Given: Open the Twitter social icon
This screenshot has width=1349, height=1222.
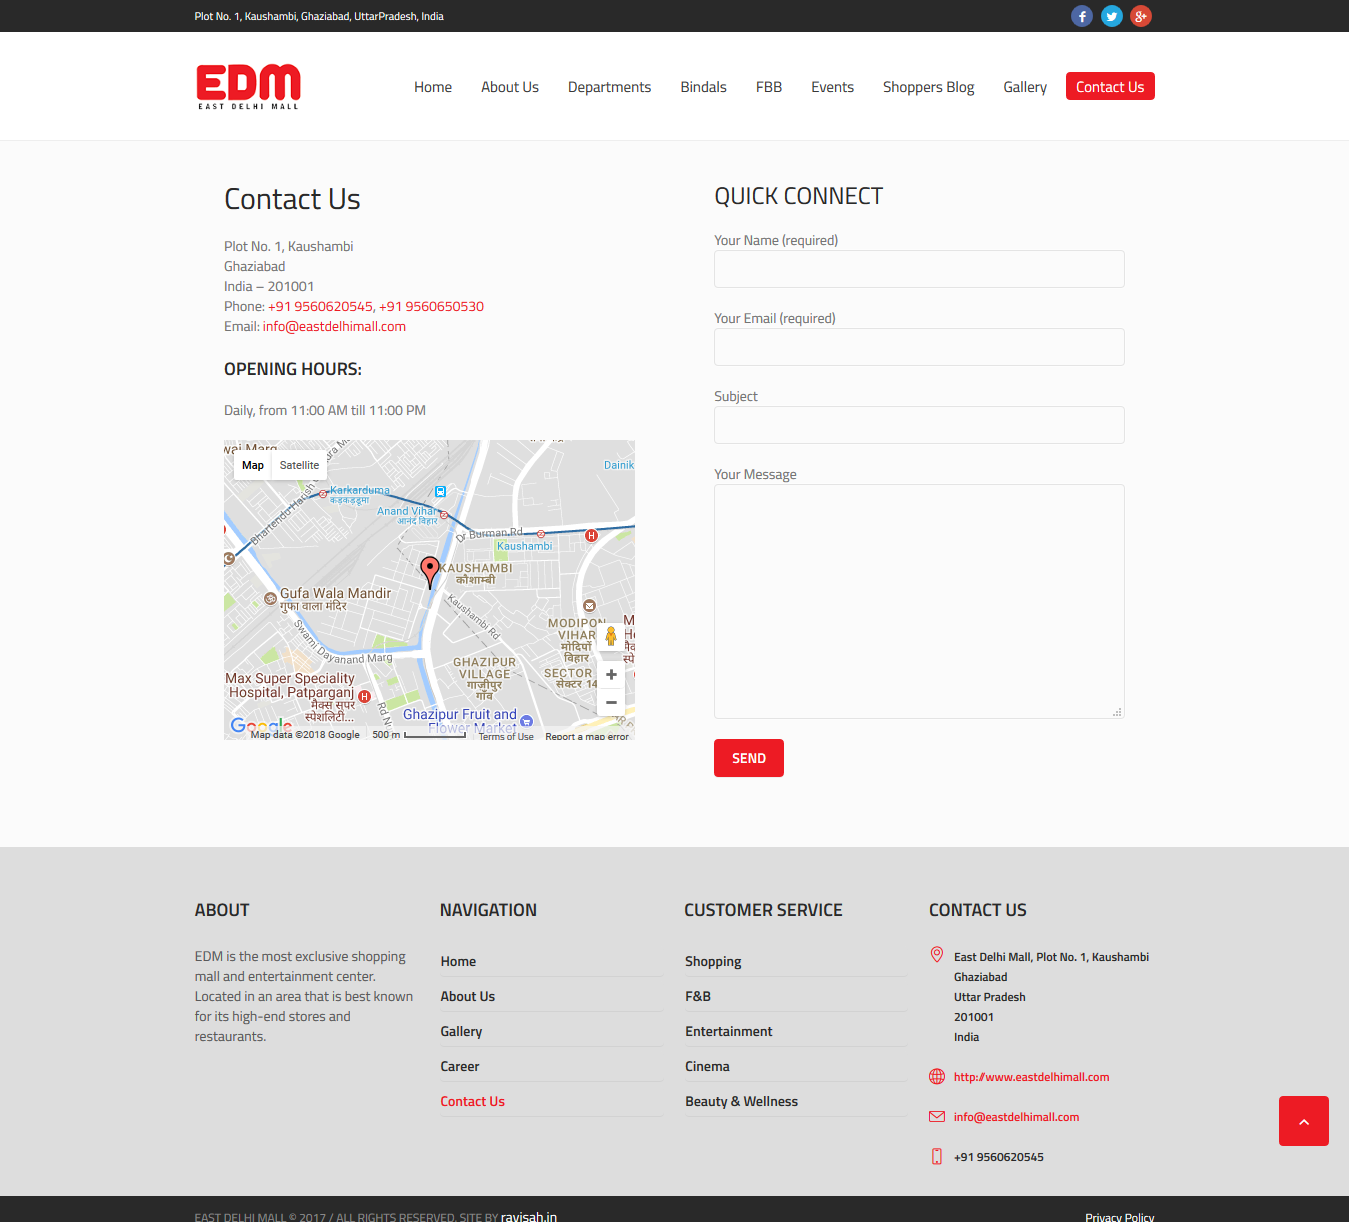Looking at the screenshot, I should click(1111, 16).
